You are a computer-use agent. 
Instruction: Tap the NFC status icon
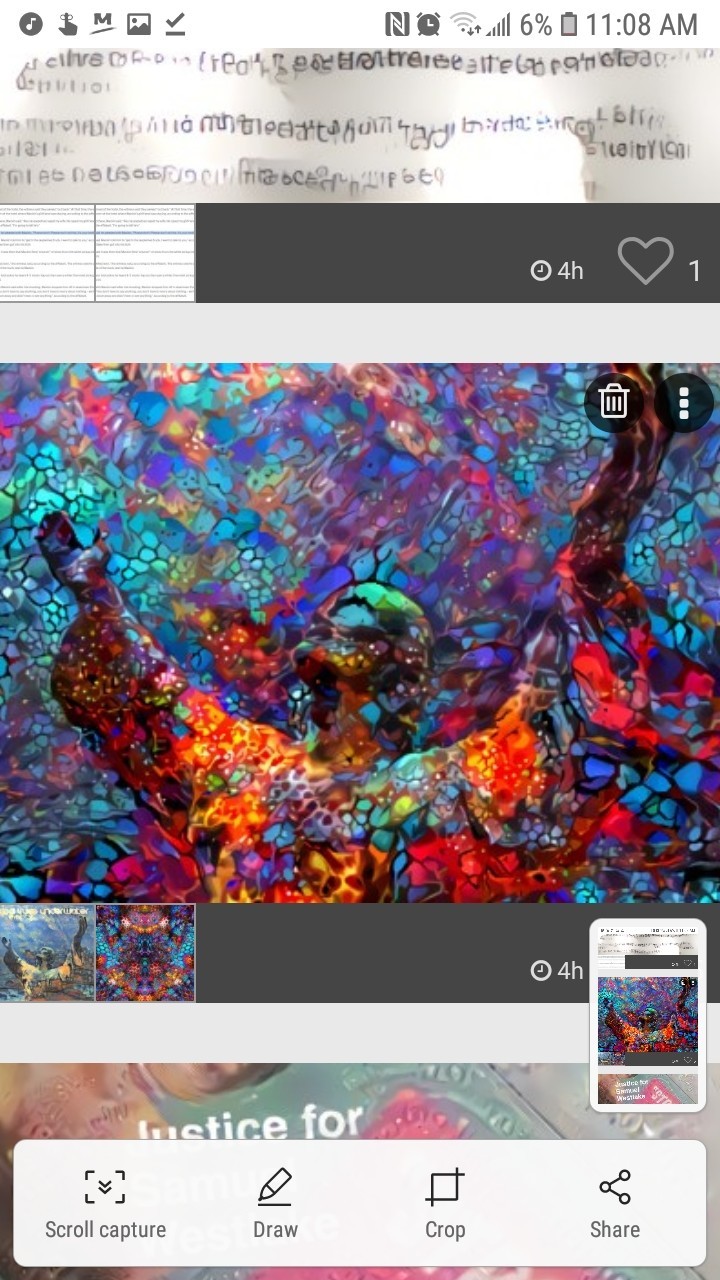[396, 24]
